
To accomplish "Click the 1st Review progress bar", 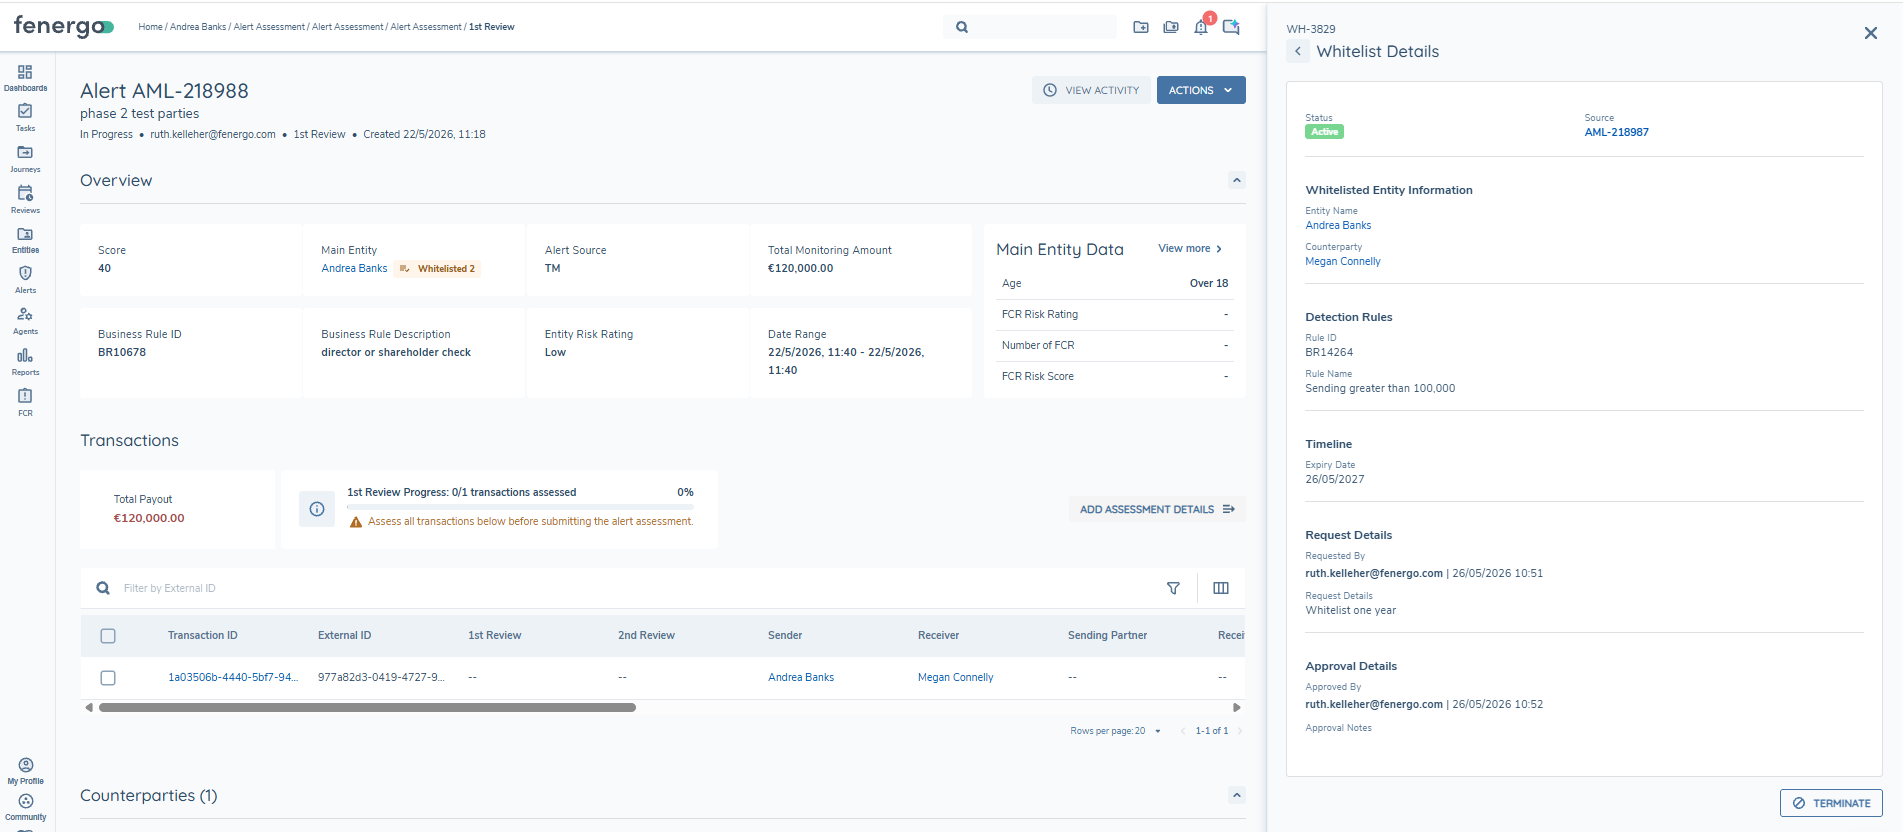I will coord(520,507).
